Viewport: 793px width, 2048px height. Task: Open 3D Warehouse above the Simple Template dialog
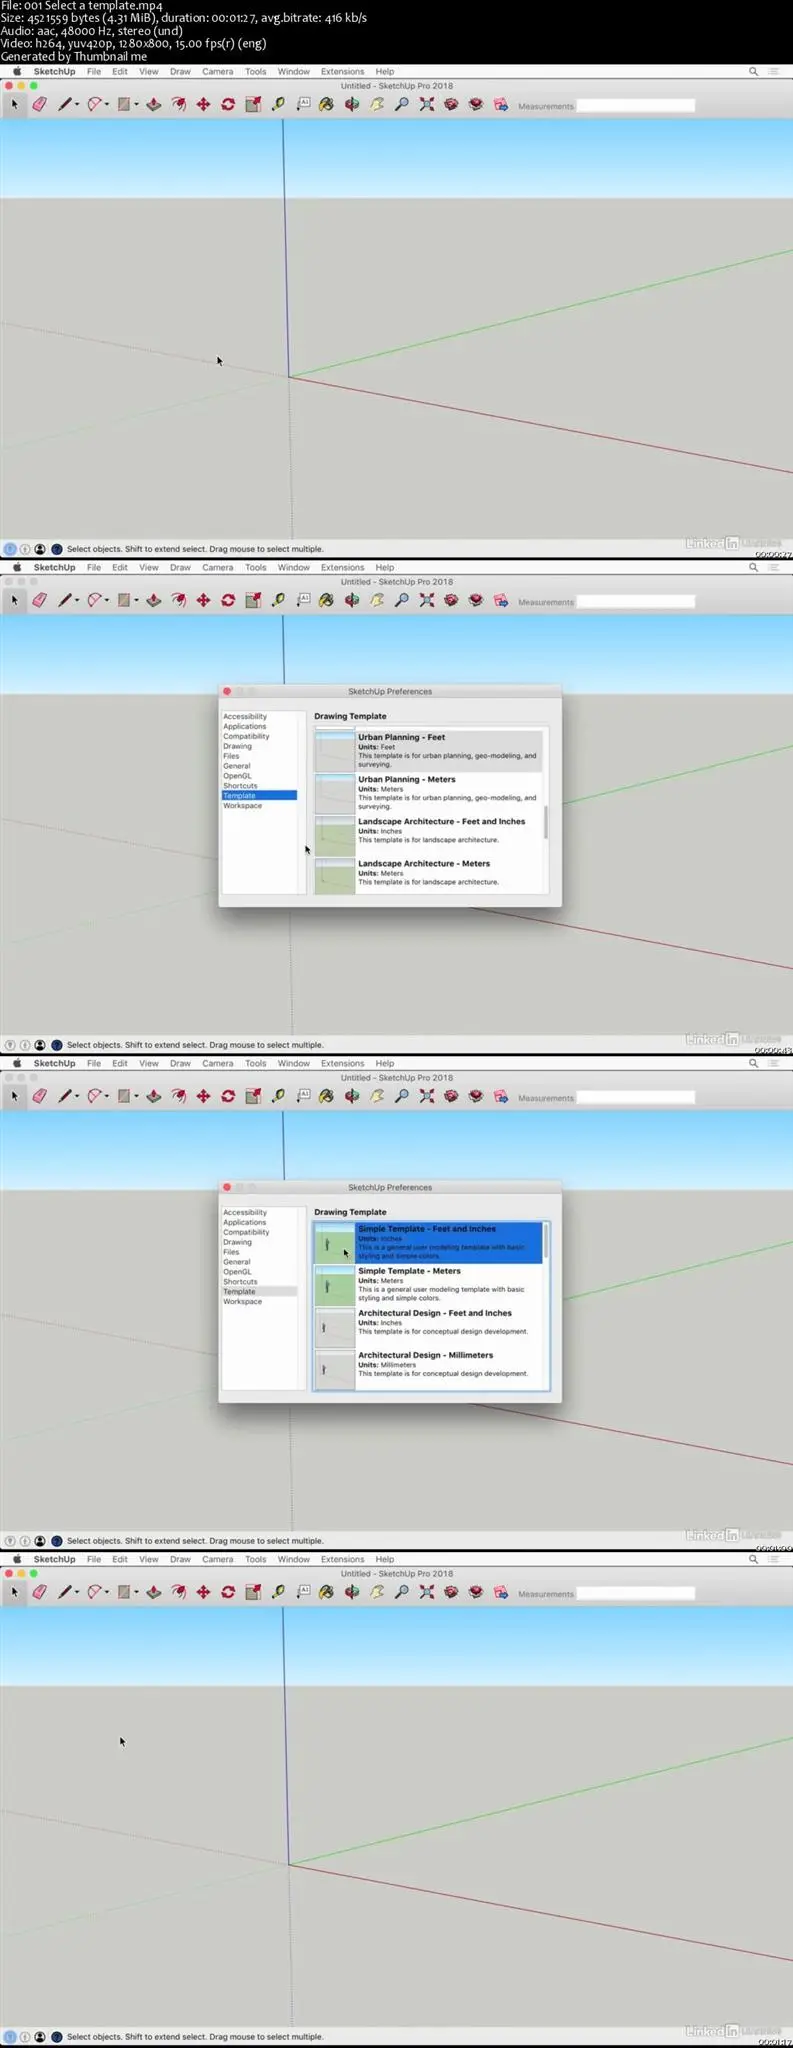point(451,1096)
